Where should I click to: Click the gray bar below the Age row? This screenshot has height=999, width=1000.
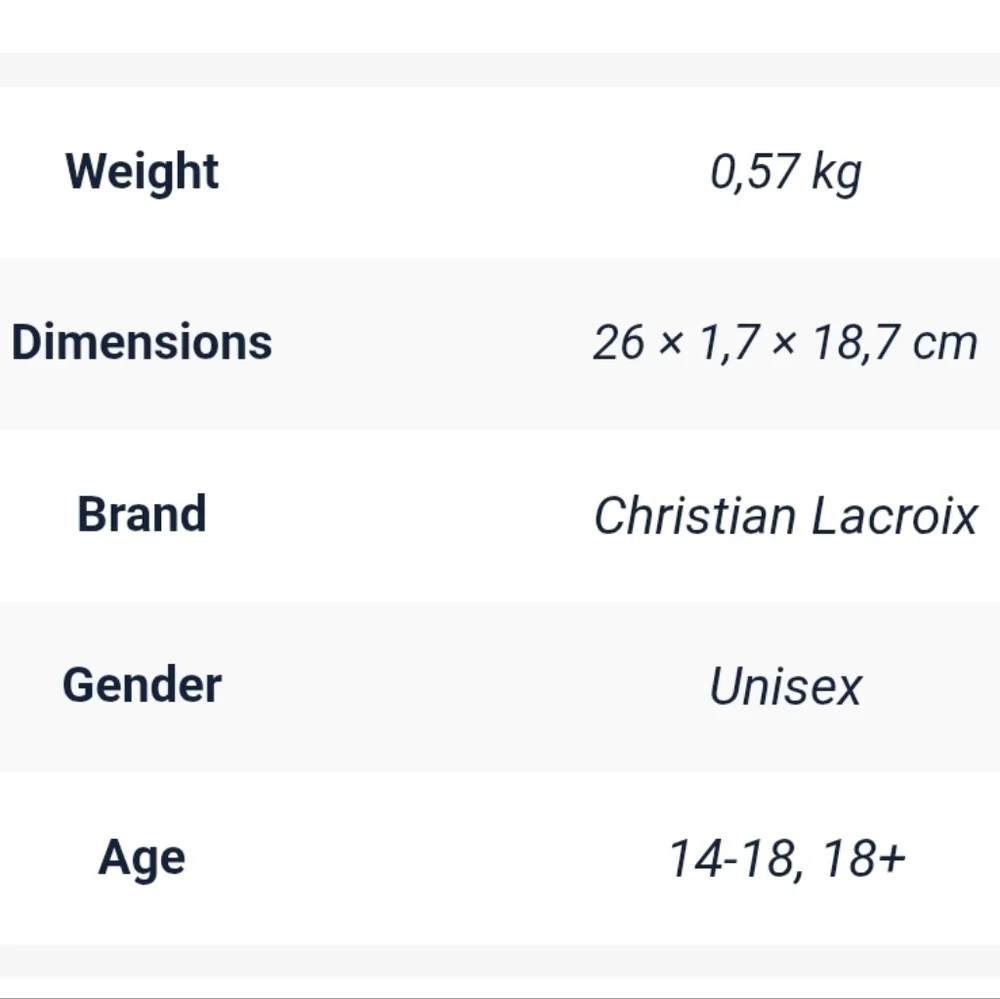pyautogui.click(x=500, y=961)
